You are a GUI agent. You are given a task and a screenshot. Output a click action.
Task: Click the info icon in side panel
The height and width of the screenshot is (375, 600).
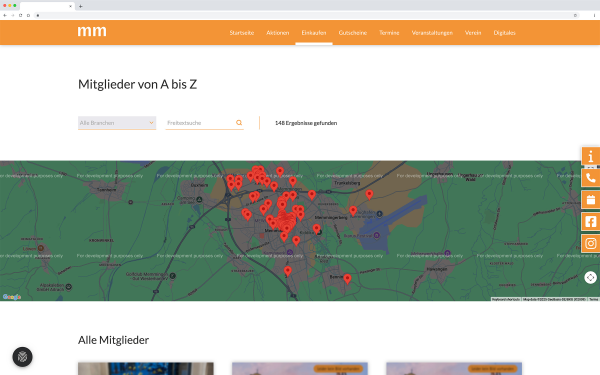pyautogui.click(x=591, y=156)
